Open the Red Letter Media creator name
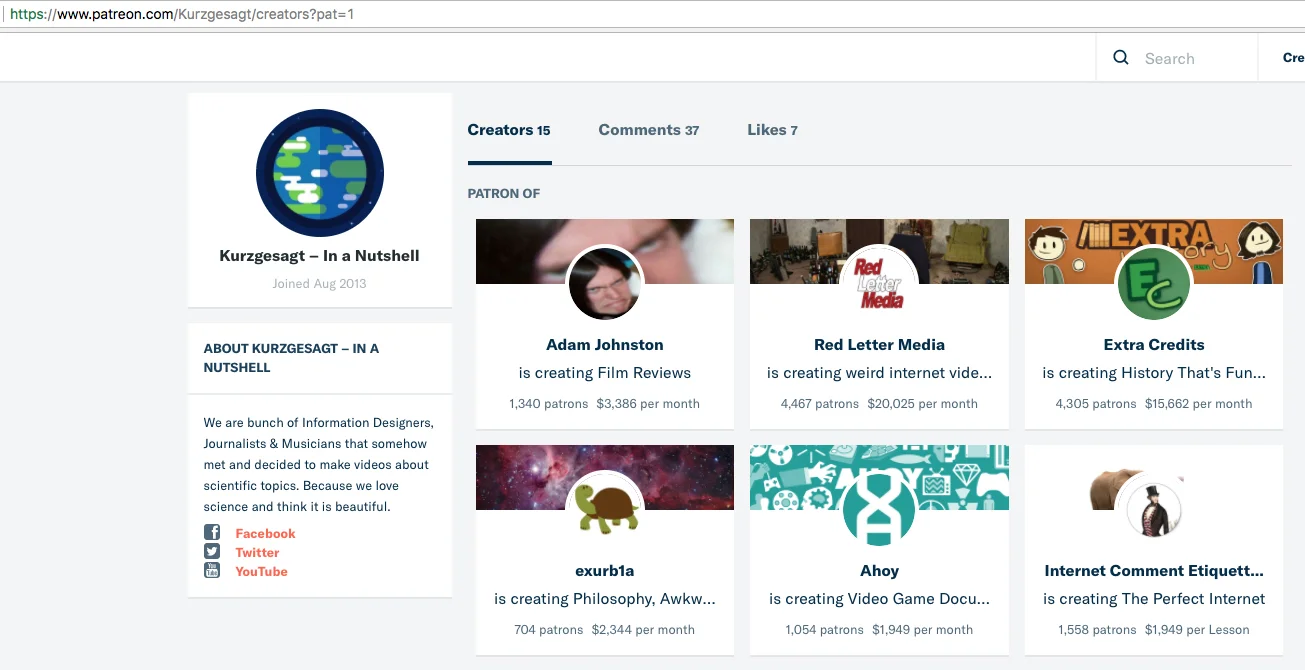Screen dimensions: 1305x670 [x=879, y=345]
